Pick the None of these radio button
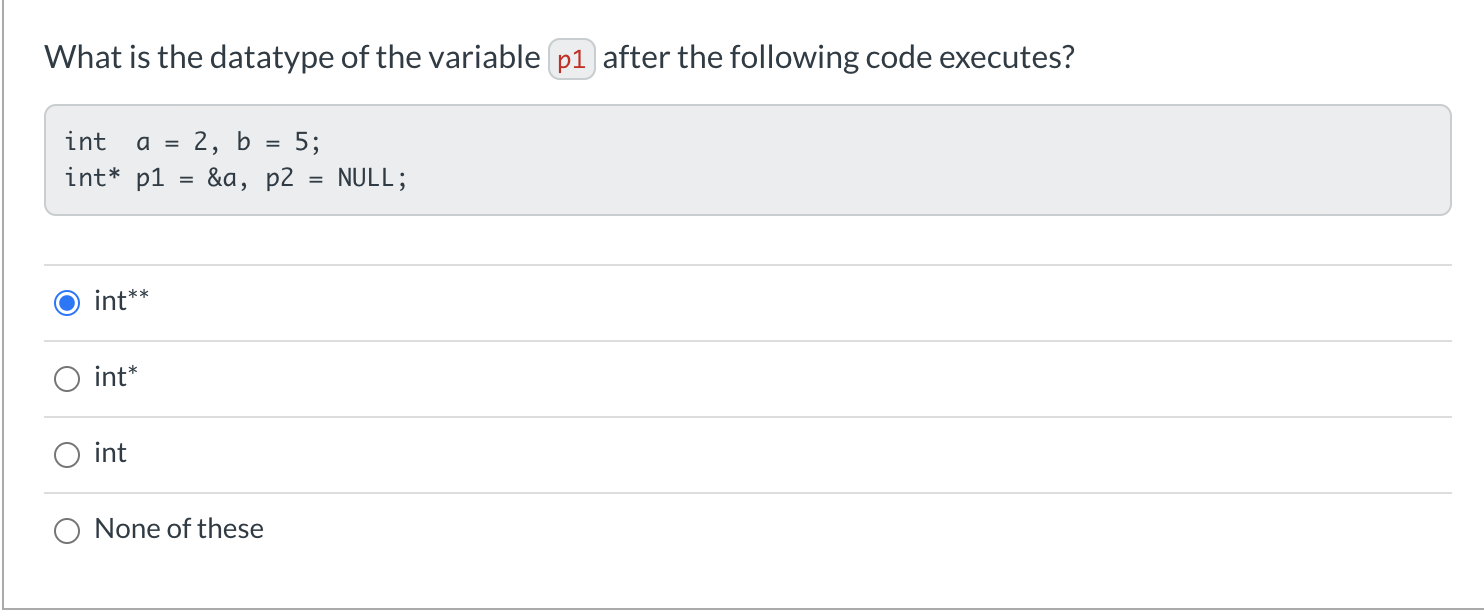The width and height of the screenshot is (1484, 612). (67, 530)
